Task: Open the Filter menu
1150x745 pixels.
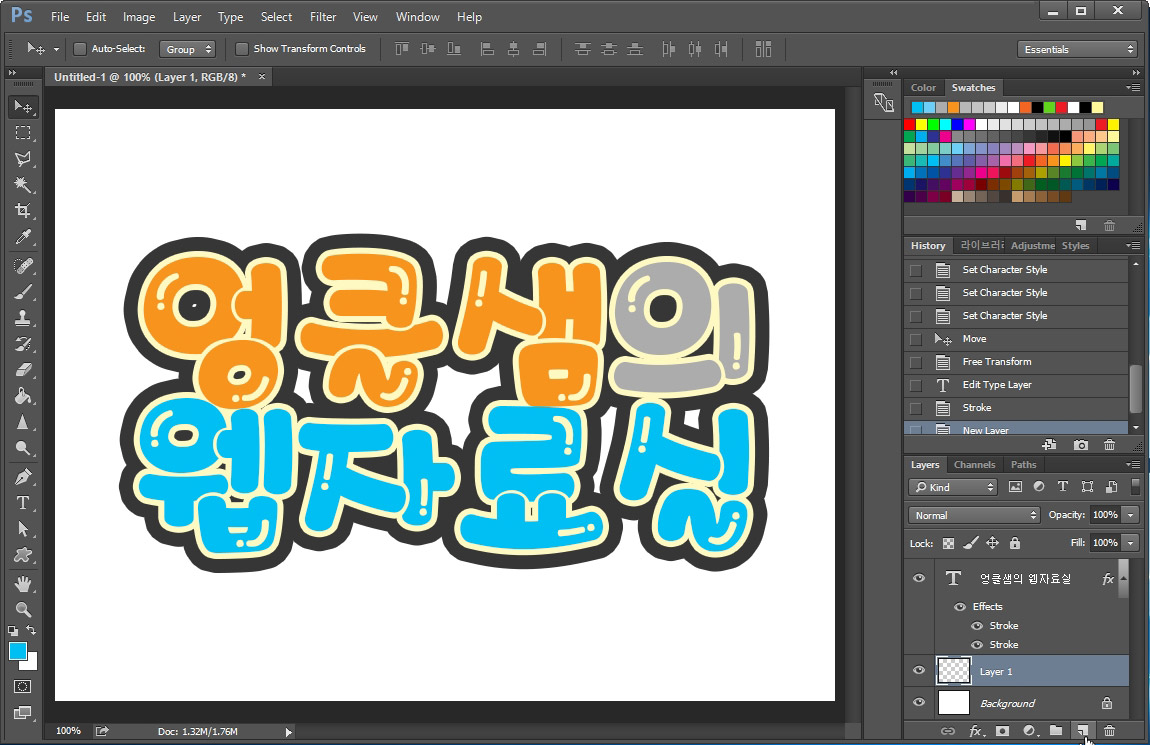Action: [x=323, y=17]
